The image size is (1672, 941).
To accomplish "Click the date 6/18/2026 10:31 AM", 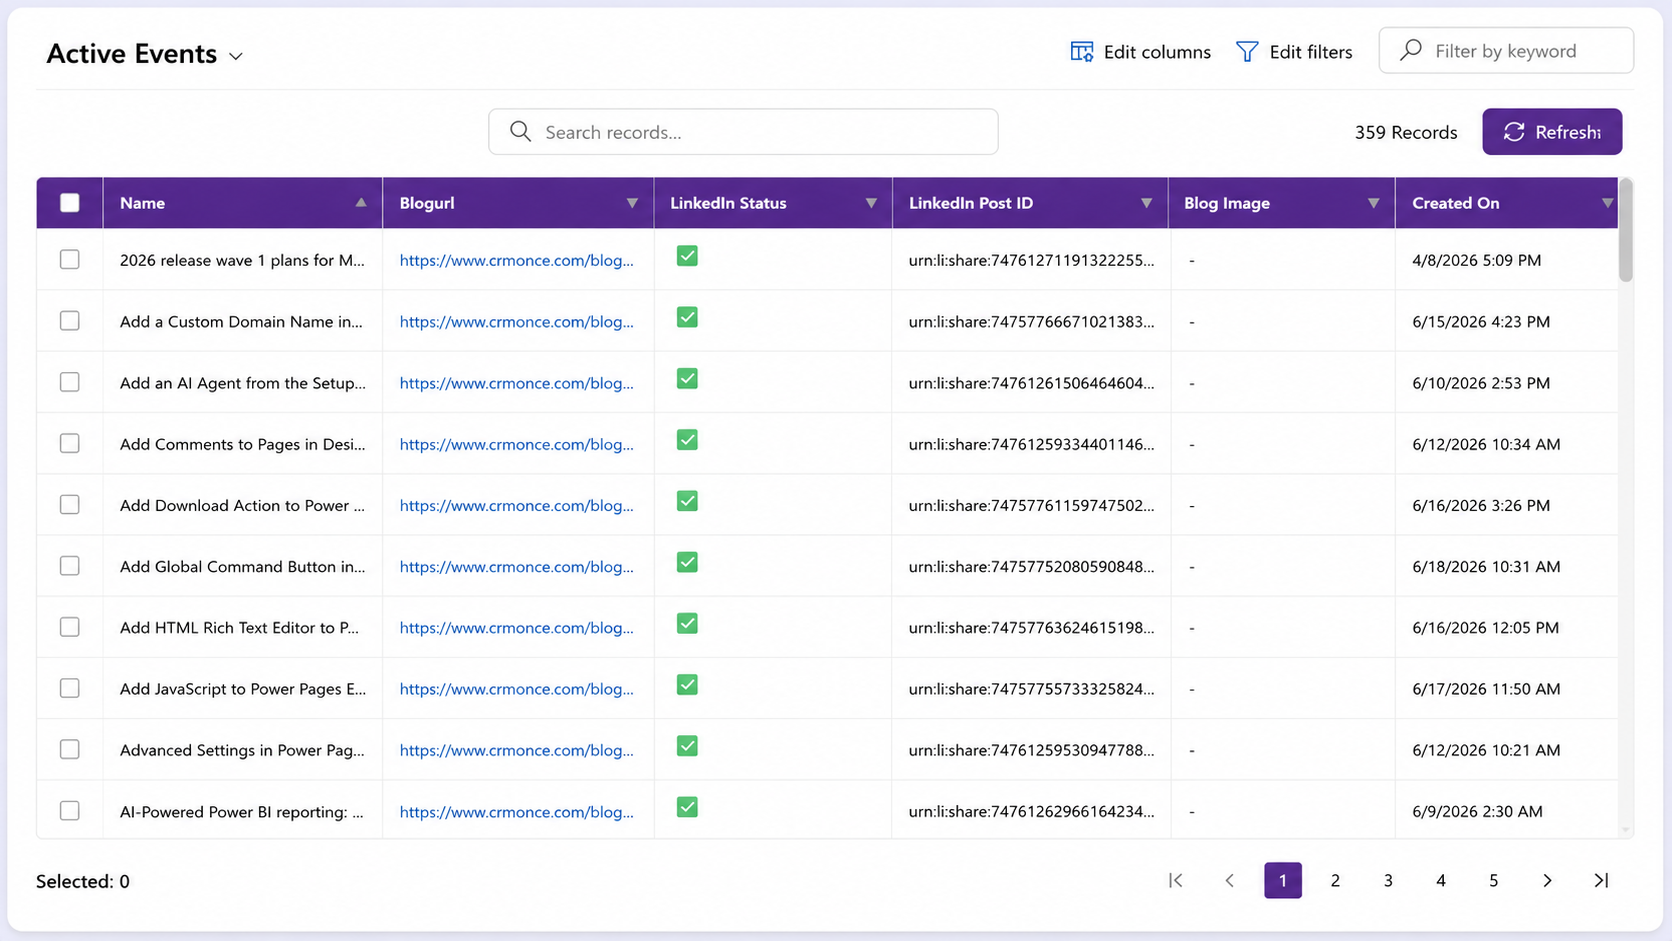I will (1486, 566).
